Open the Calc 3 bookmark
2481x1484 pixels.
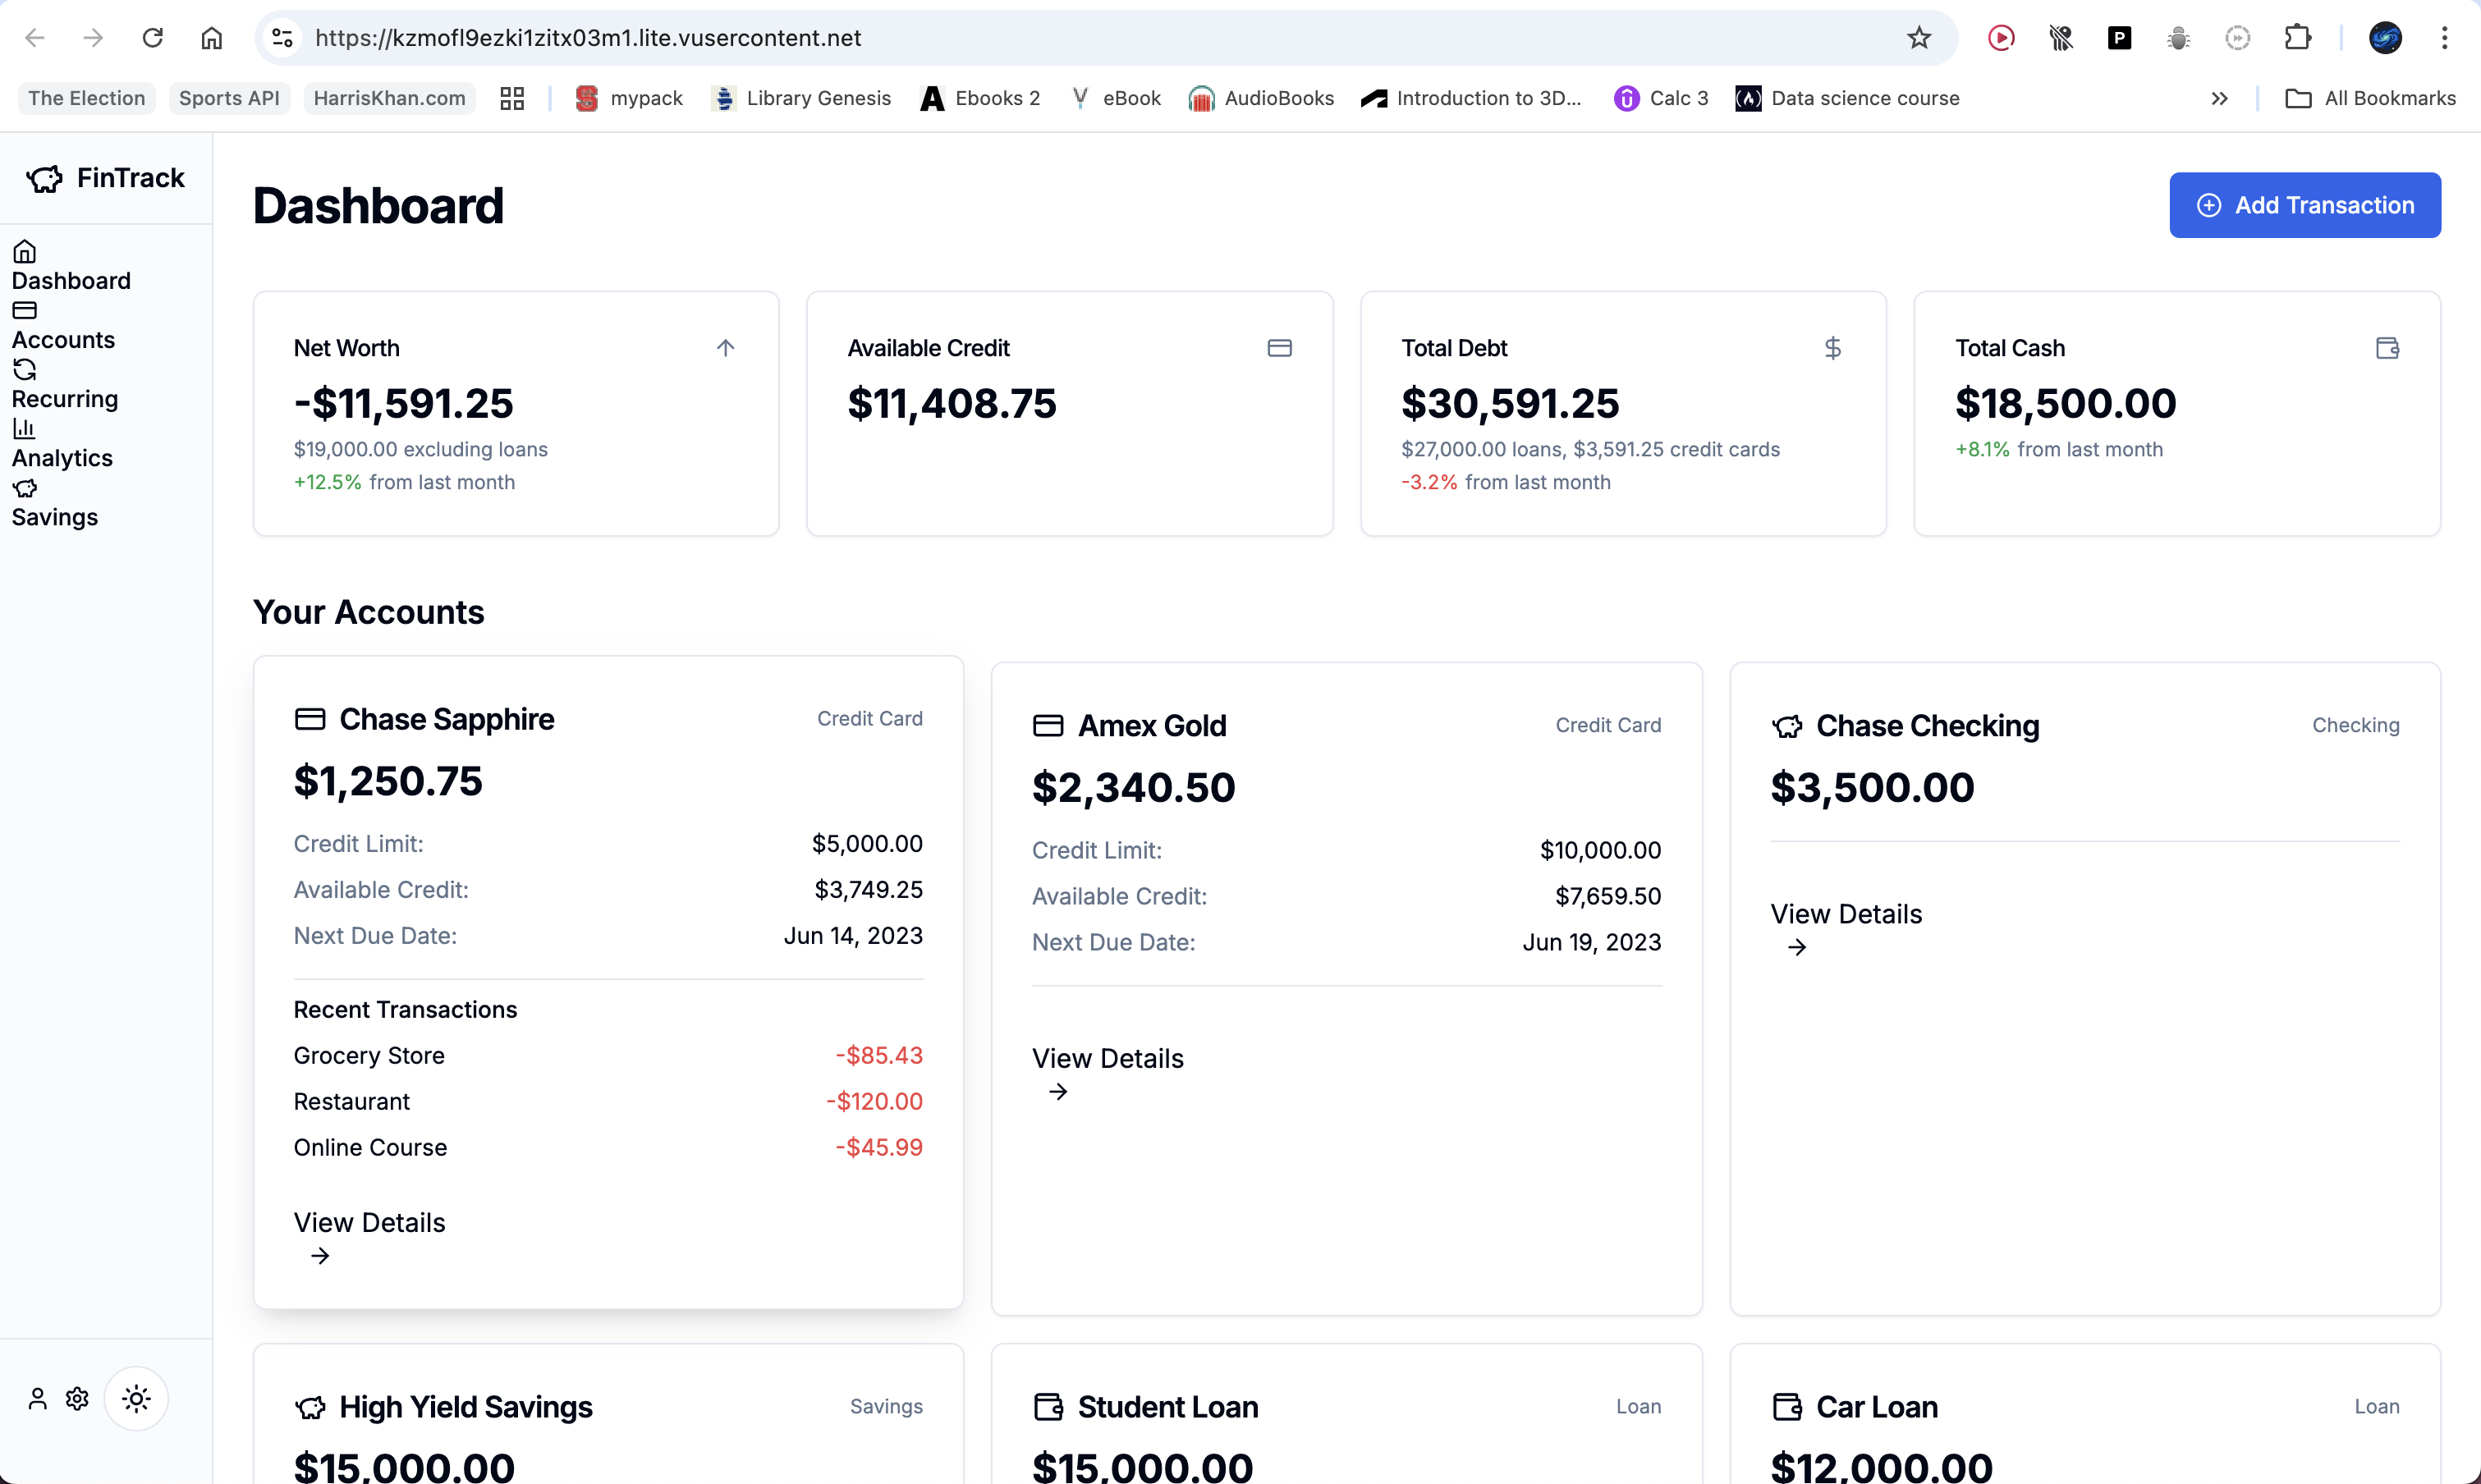click(1661, 98)
